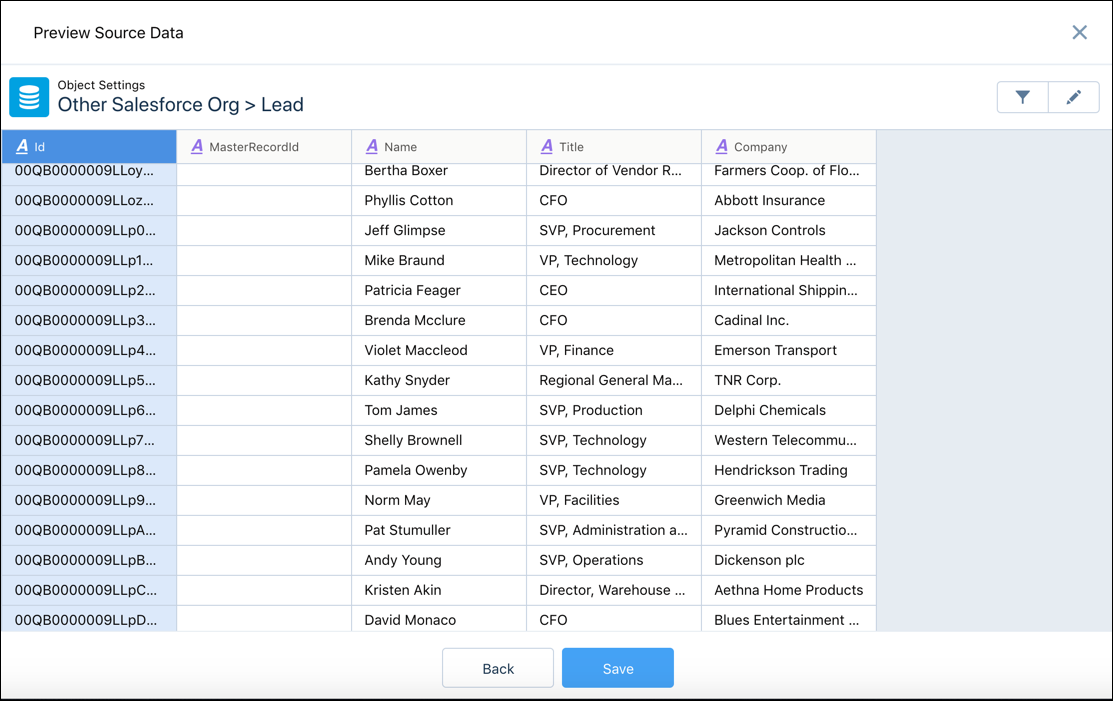The width and height of the screenshot is (1113, 701).
Task: Select the Company column header
Action: 788,146
